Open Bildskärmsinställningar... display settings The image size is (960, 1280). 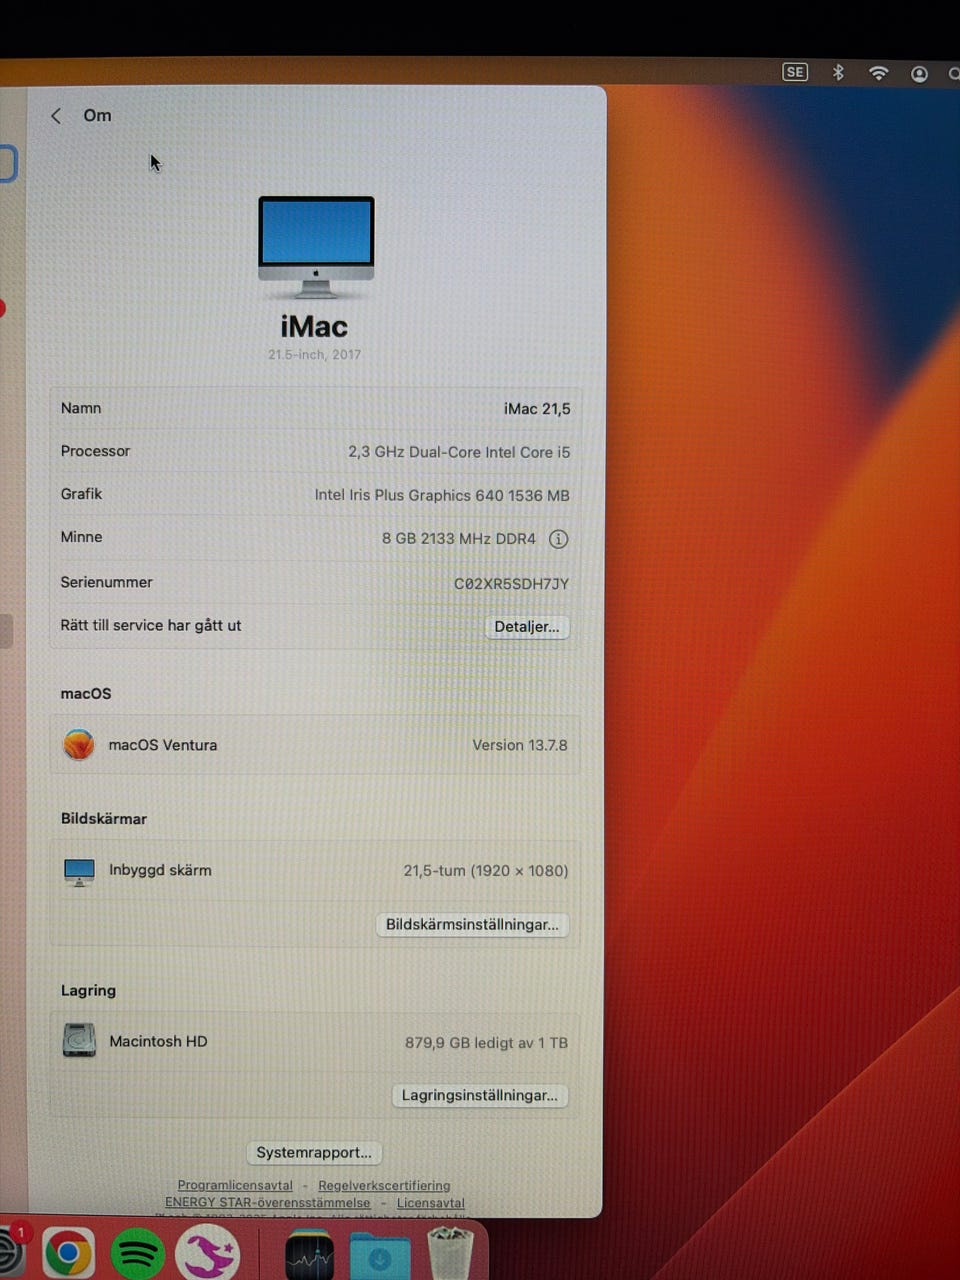pos(473,924)
